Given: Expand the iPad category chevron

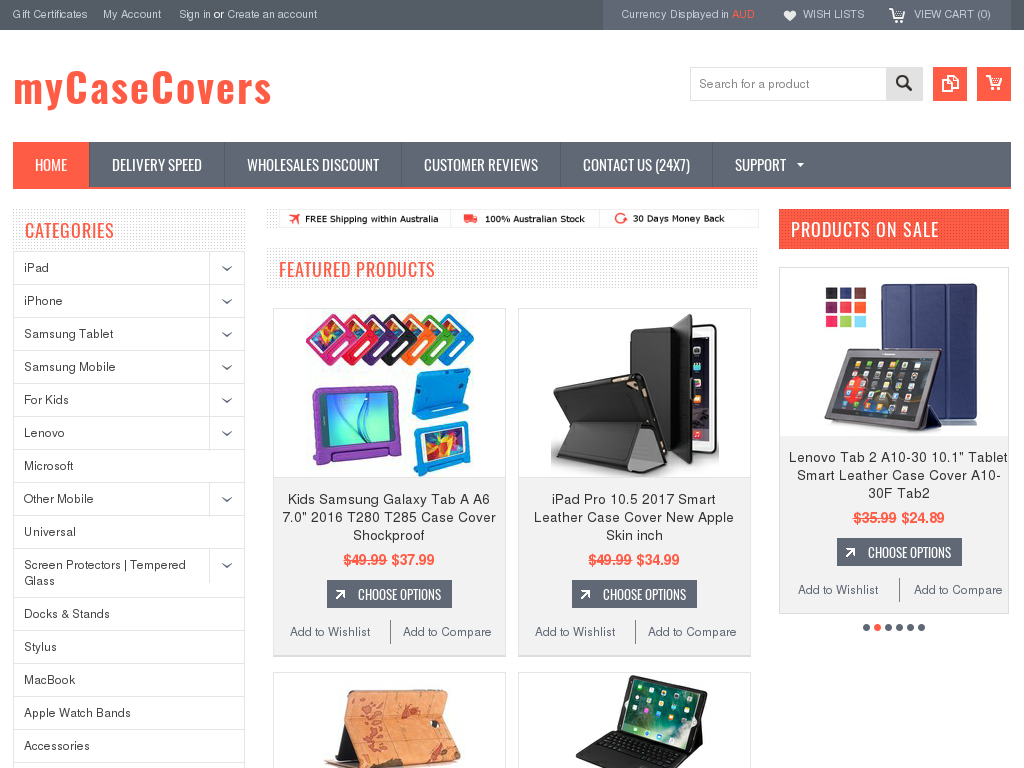Looking at the screenshot, I should click(x=227, y=268).
